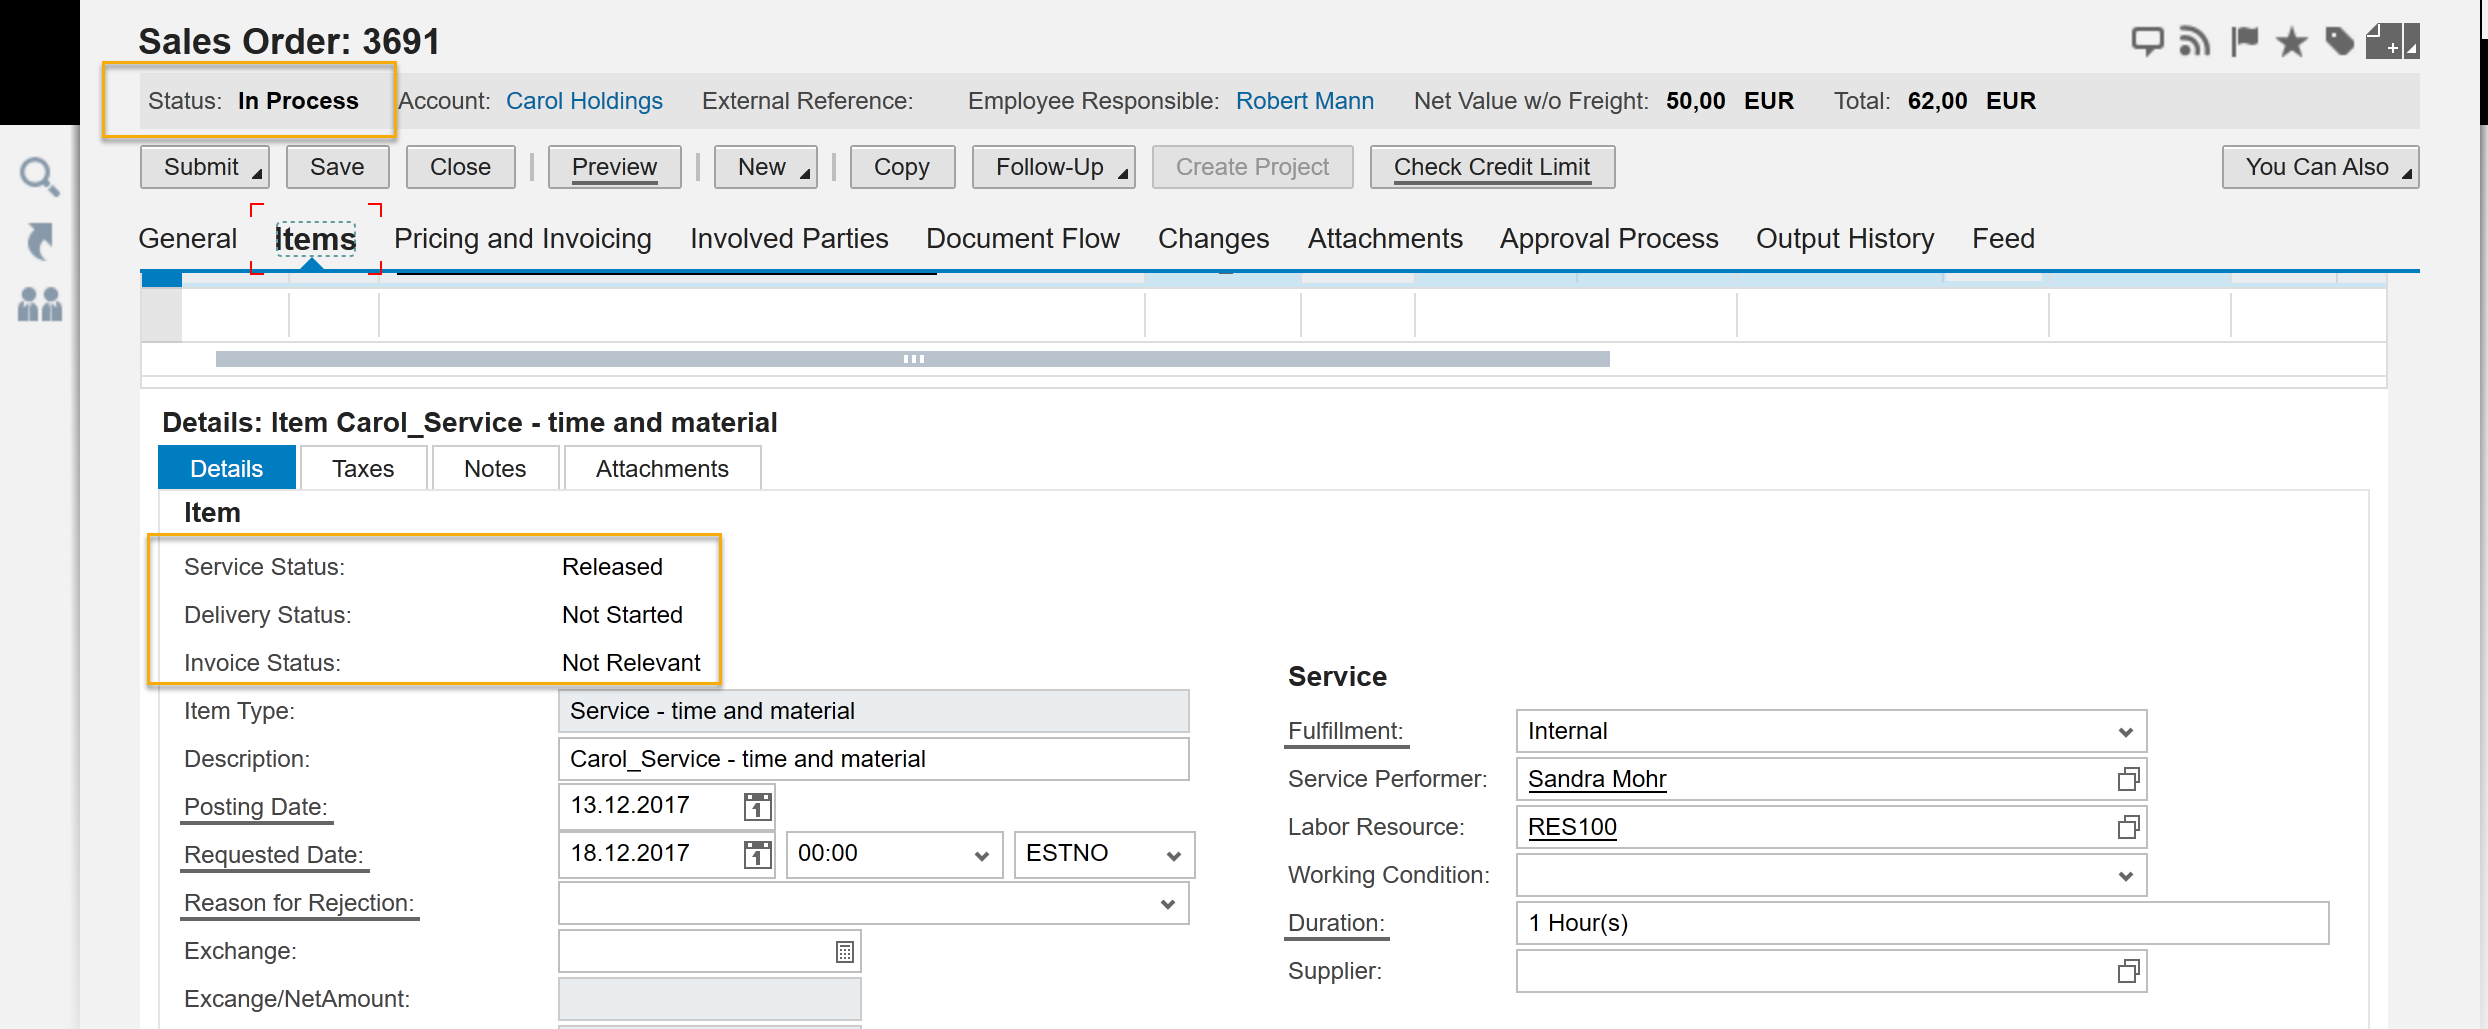Flag this sales order
This screenshot has height=1029, width=2488.
tap(2245, 42)
